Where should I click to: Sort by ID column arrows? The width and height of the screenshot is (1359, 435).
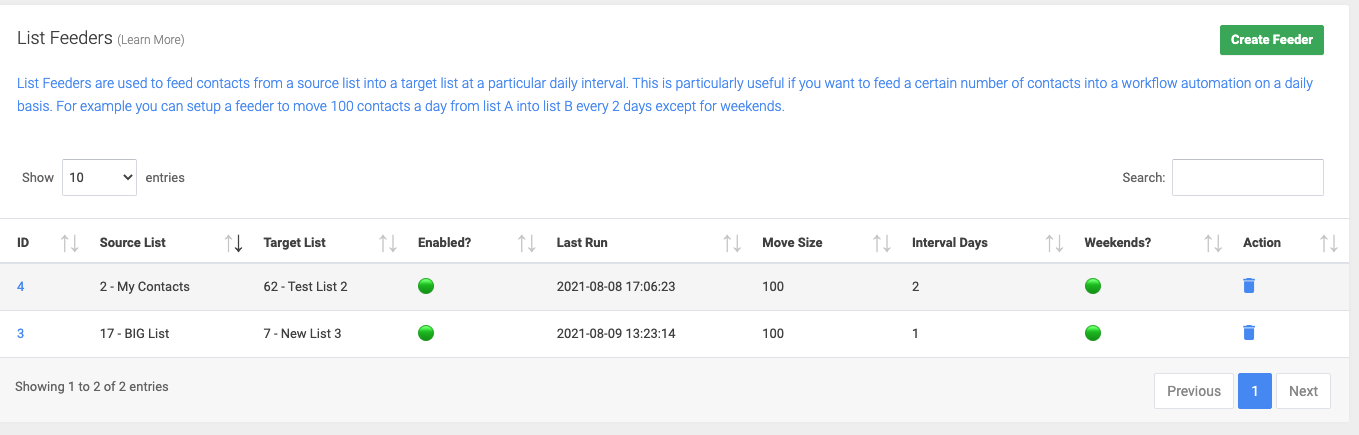pyautogui.click(x=70, y=242)
